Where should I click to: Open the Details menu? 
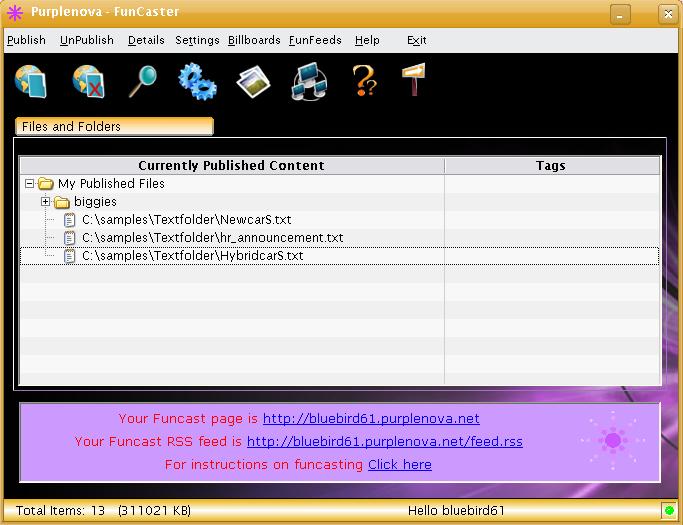pyautogui.click(x=146, y=40)
